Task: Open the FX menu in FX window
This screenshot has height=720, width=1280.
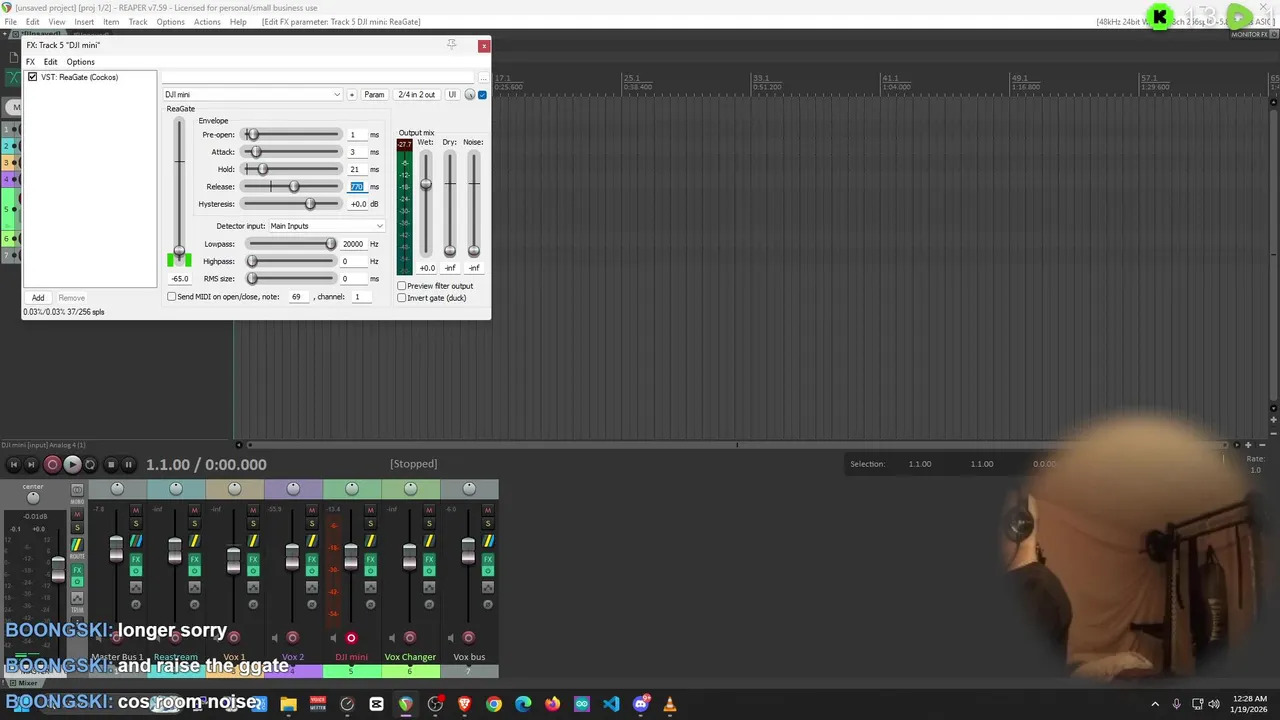Action: [x=30, y=62]
